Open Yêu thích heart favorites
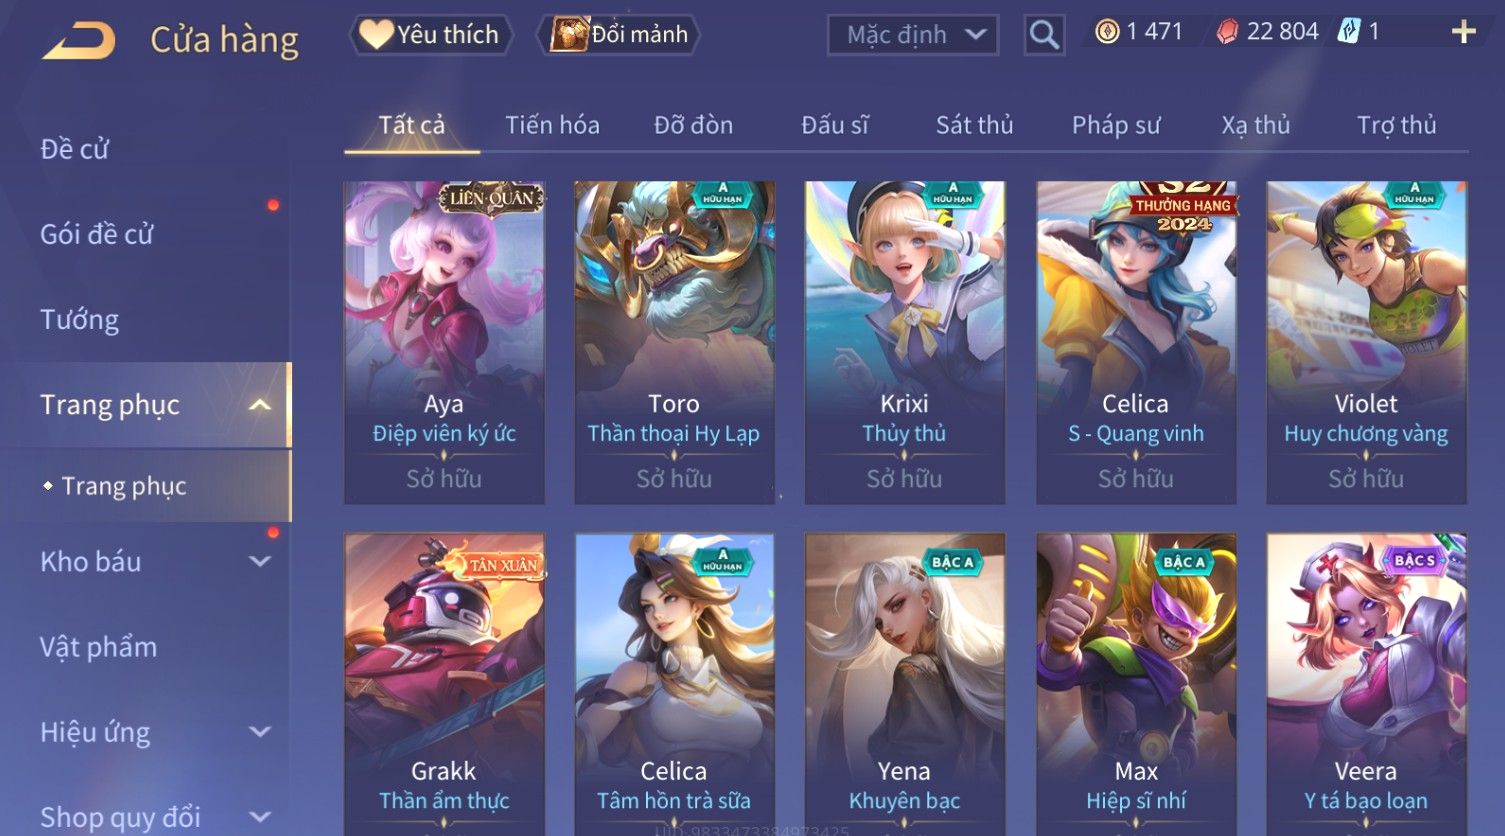This screenshot has height=836, width=1505. click(431, 35)
